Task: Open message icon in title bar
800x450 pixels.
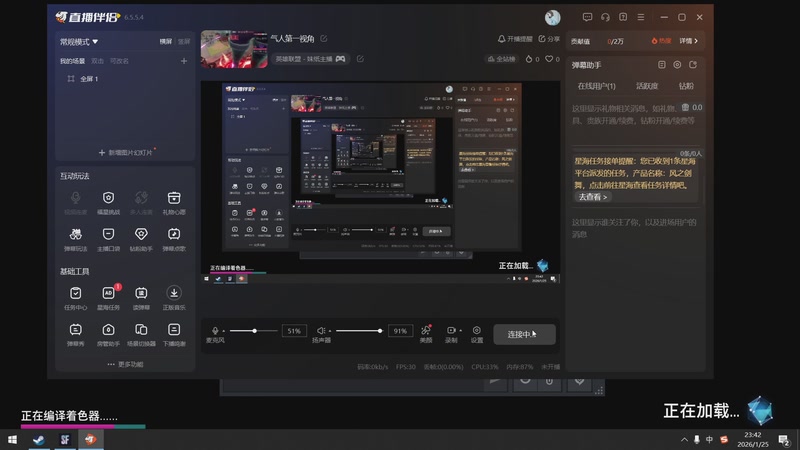Action: [x=587, y=17]
